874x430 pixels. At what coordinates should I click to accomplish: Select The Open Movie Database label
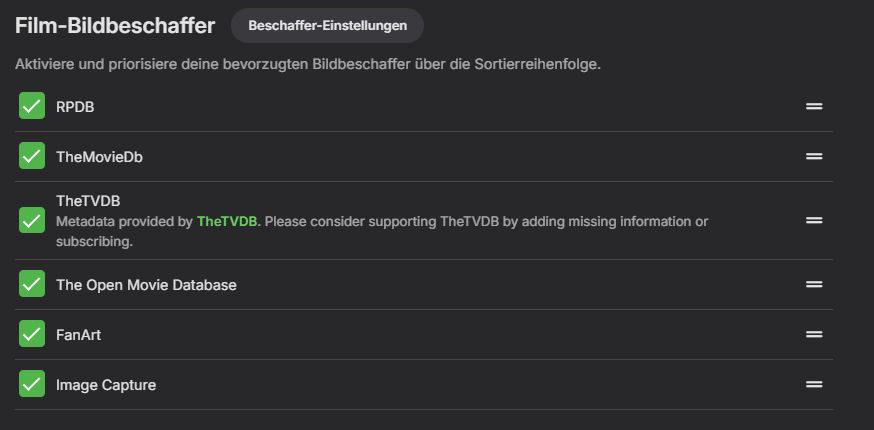click(146, 285)
